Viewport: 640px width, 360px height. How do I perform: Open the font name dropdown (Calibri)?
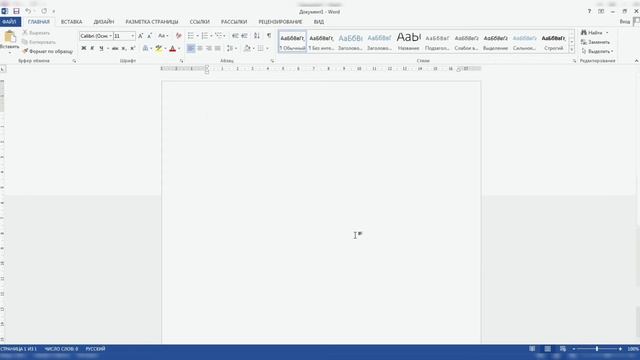[110, 36]
